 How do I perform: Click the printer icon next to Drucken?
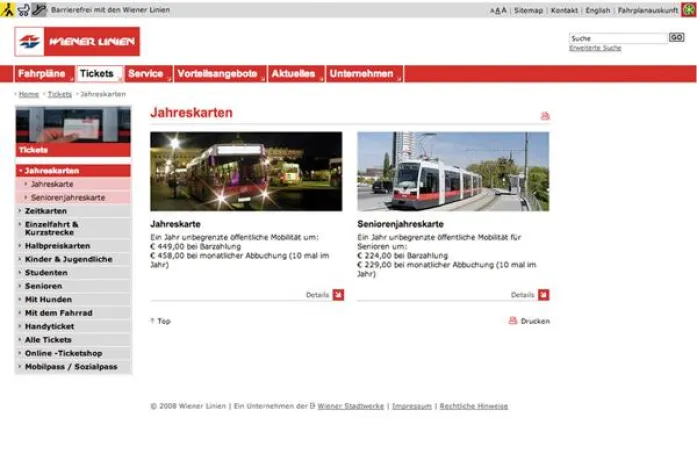click(x=513, y=320)
